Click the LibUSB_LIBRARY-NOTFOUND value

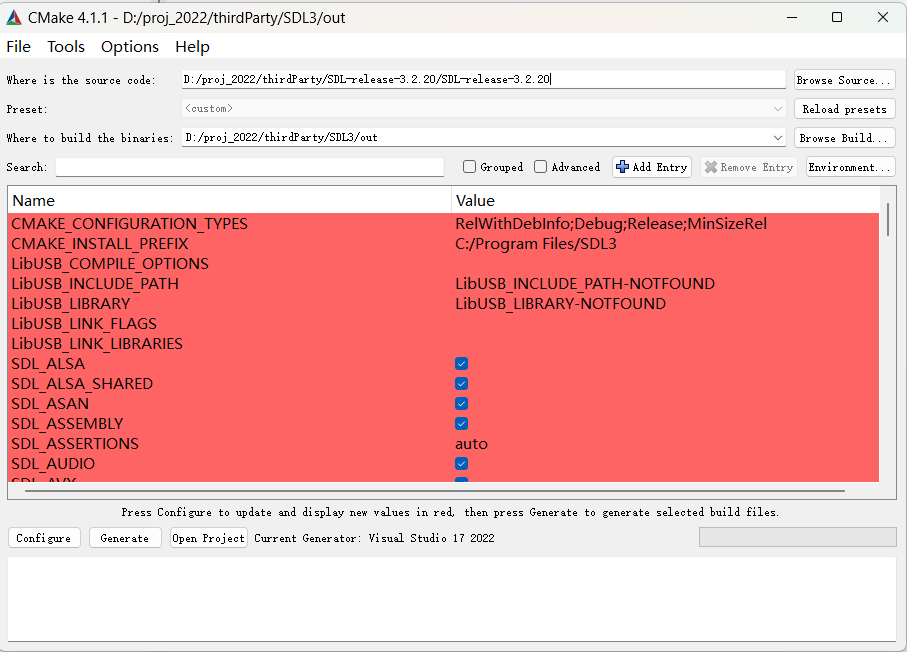point(561,304)
